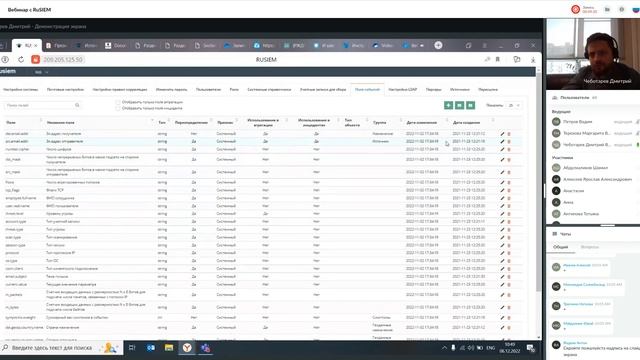The height and width of the screenshot is (360, 640).
Task: Edit the src.email.addr row with the pencil
Action: (x=502, y=141)
